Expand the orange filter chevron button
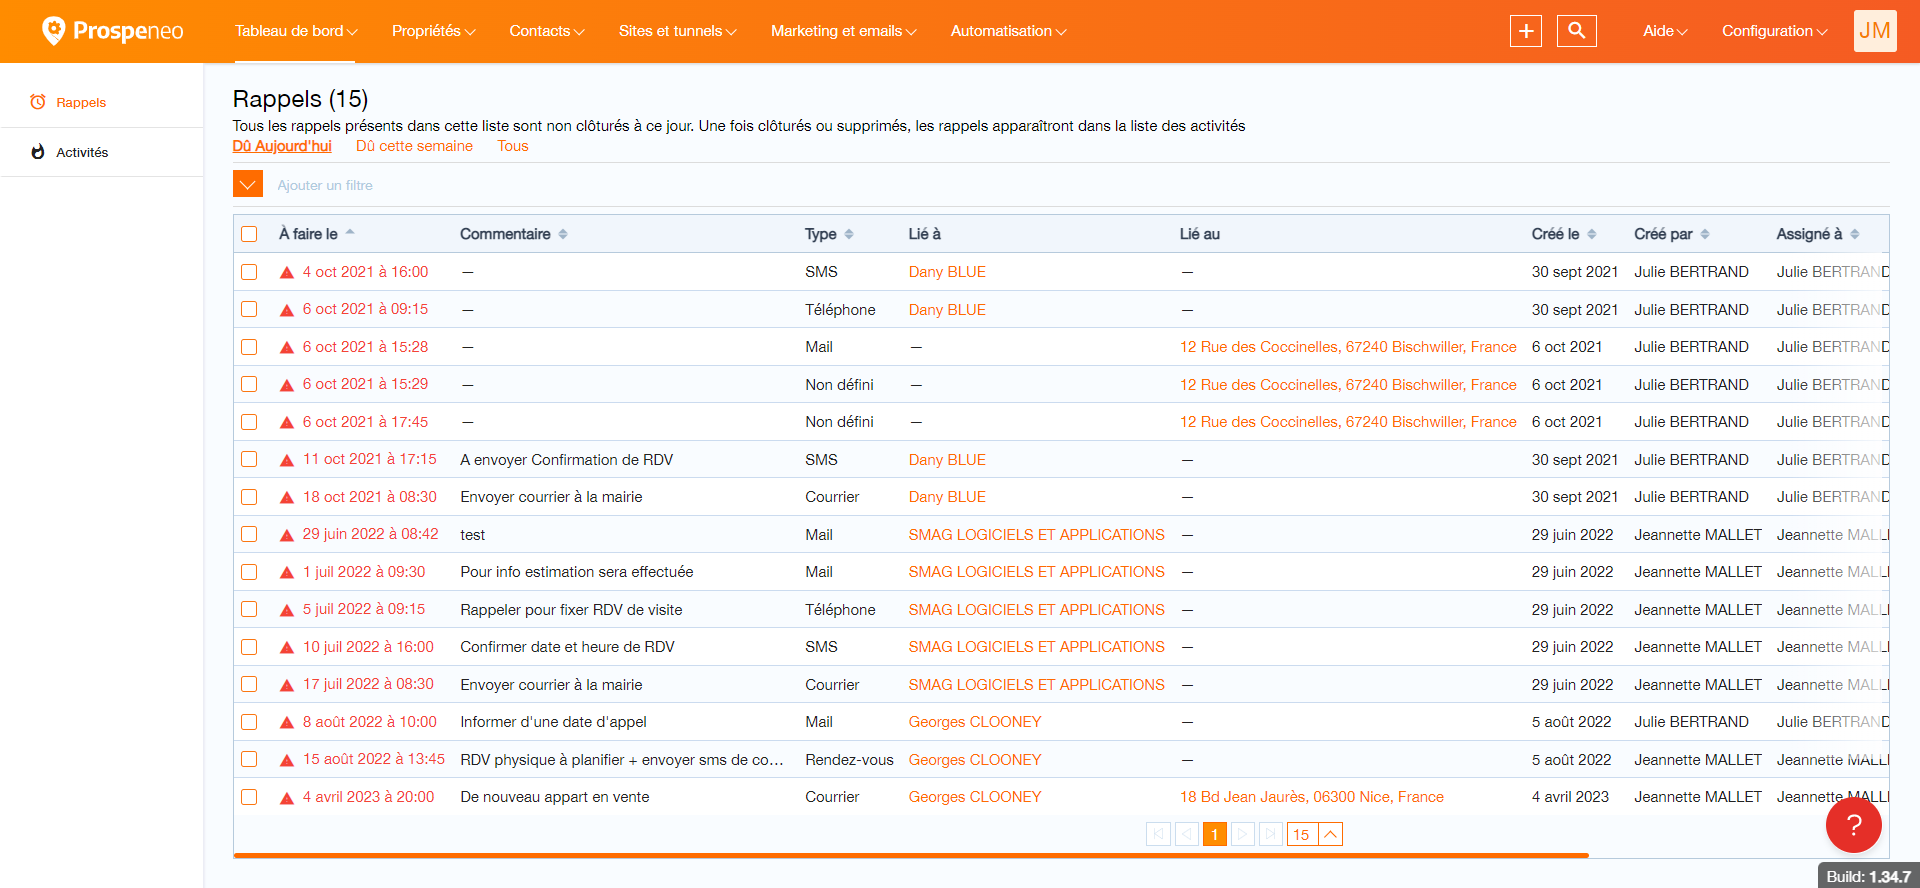Screen dimensions: 1920x888 coord(248,184)
